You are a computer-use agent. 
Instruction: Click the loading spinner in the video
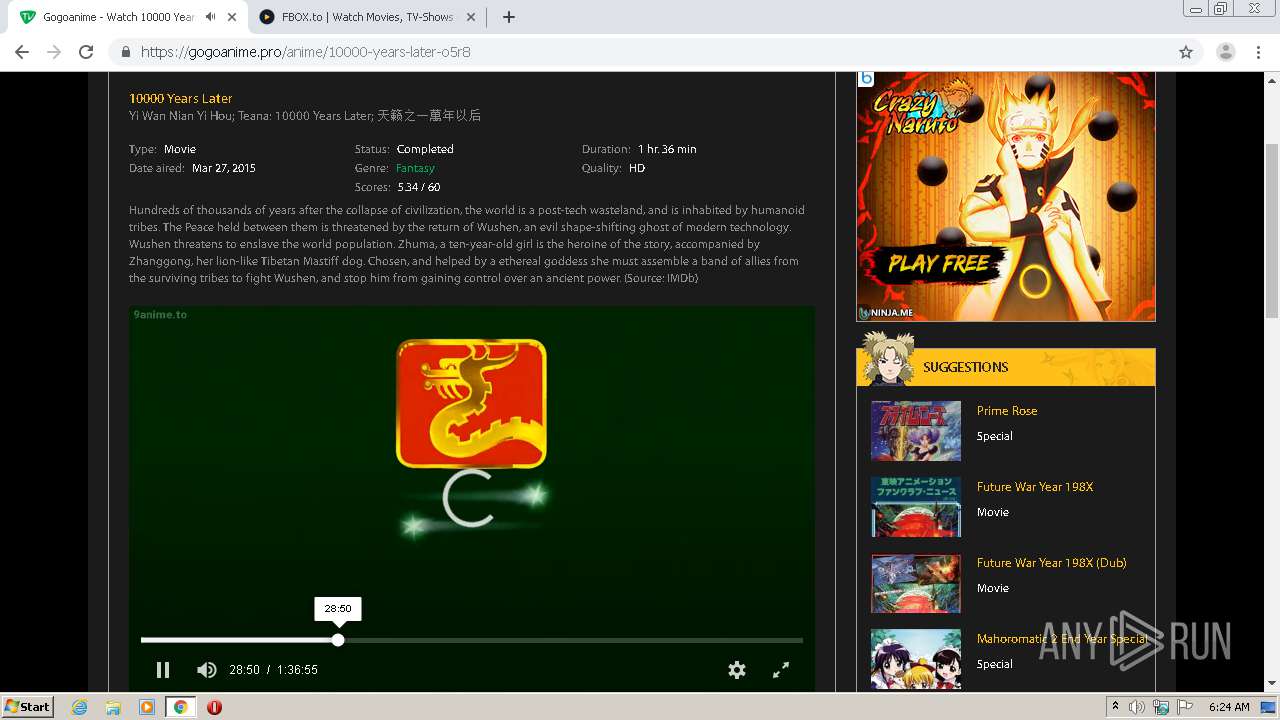tap(468, 499)
